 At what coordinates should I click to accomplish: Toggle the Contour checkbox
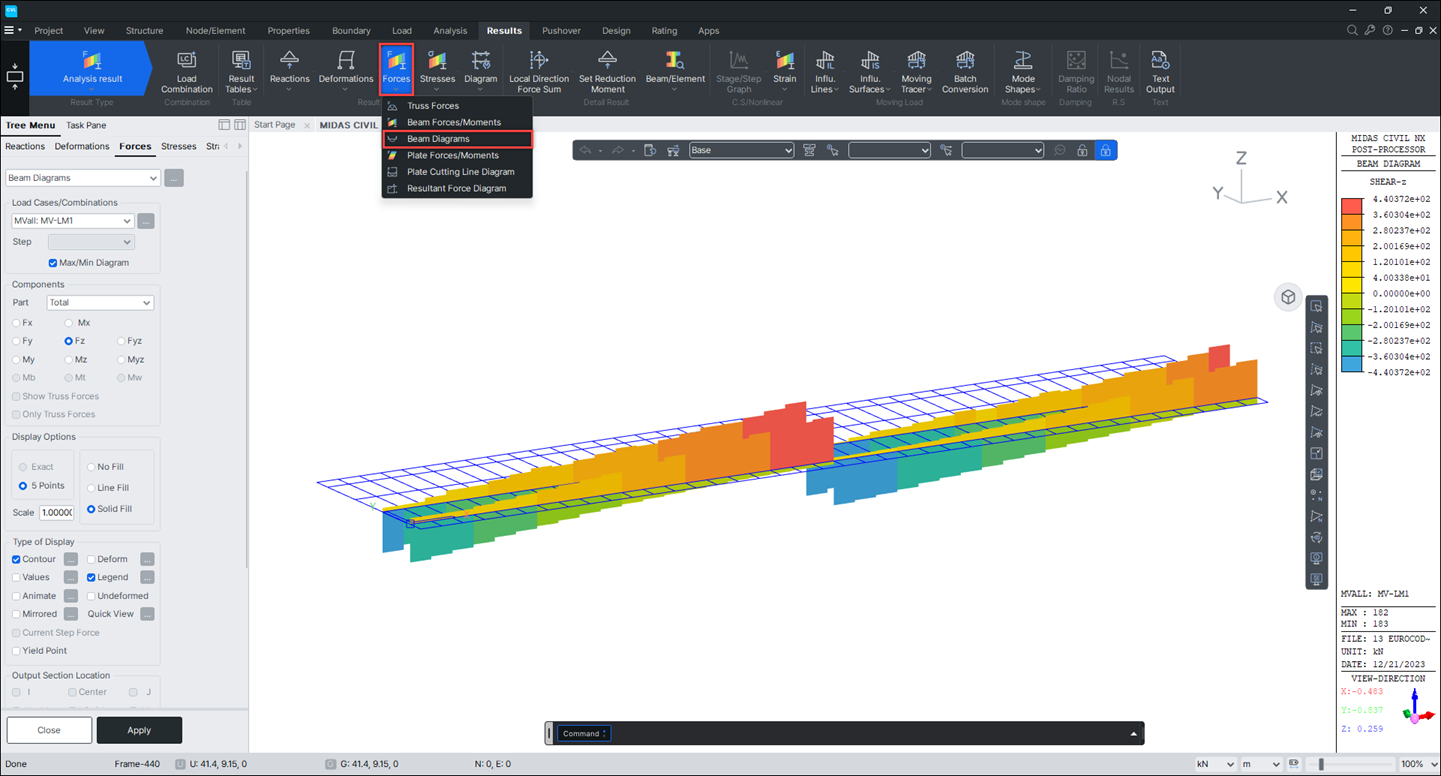coord(17,559)
